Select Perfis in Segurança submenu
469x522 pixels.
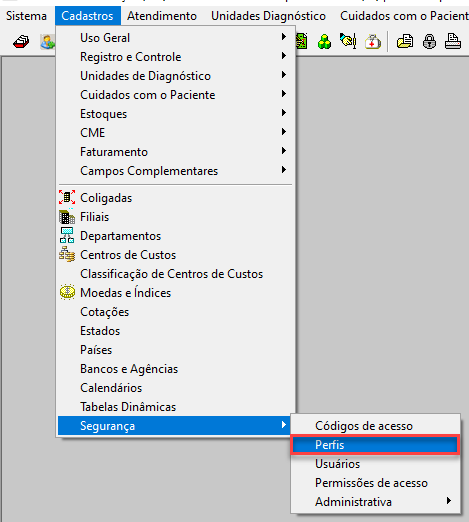click(375, 445)
